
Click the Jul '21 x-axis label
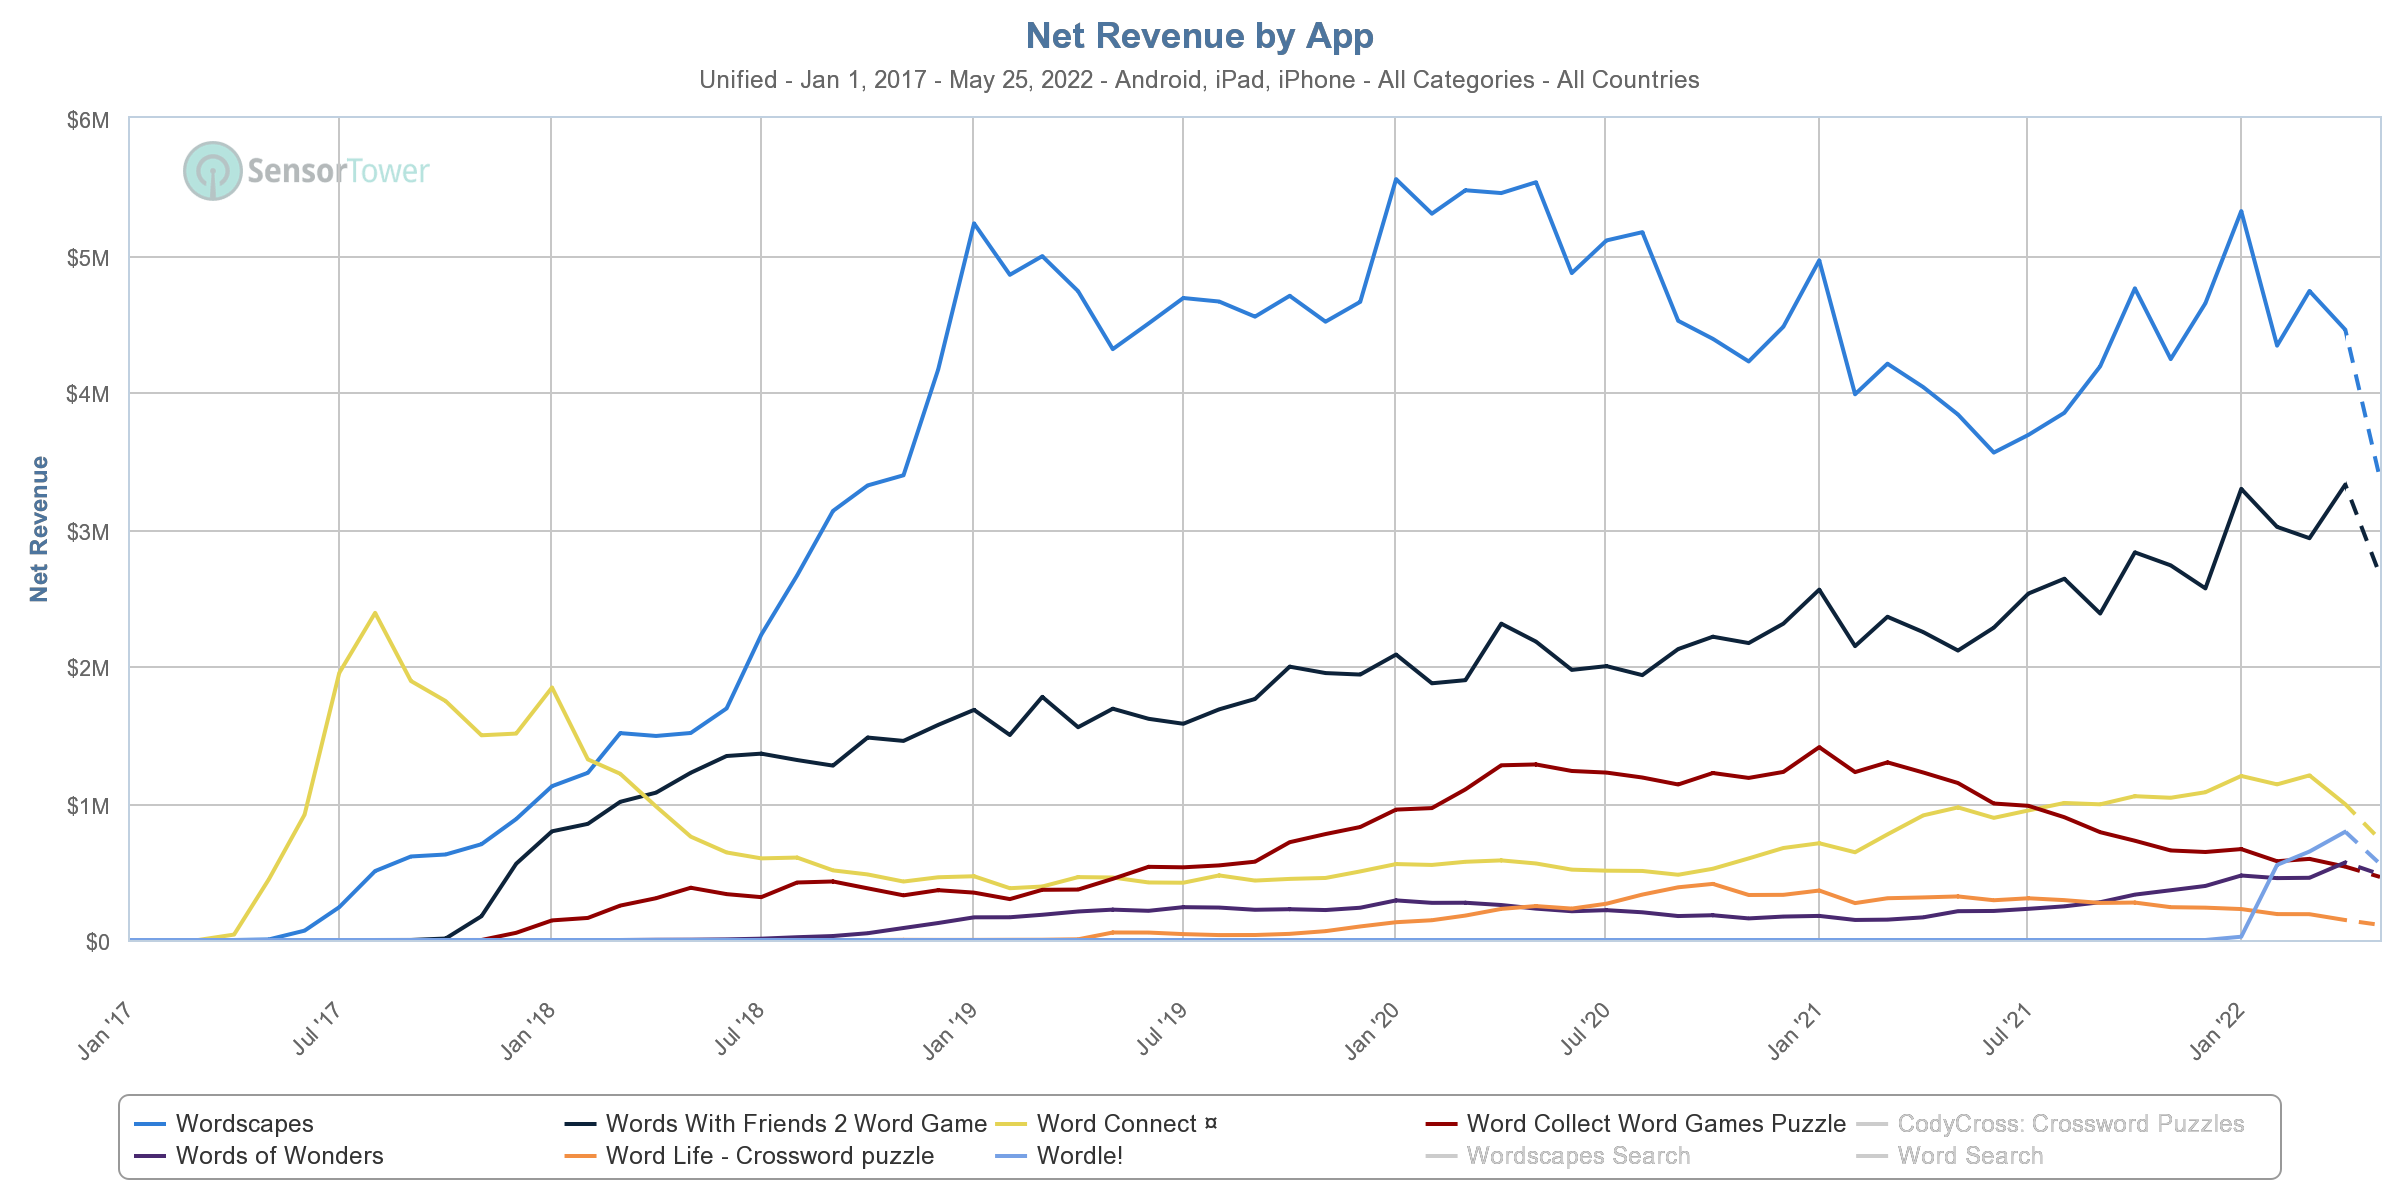(2007, 1028)
